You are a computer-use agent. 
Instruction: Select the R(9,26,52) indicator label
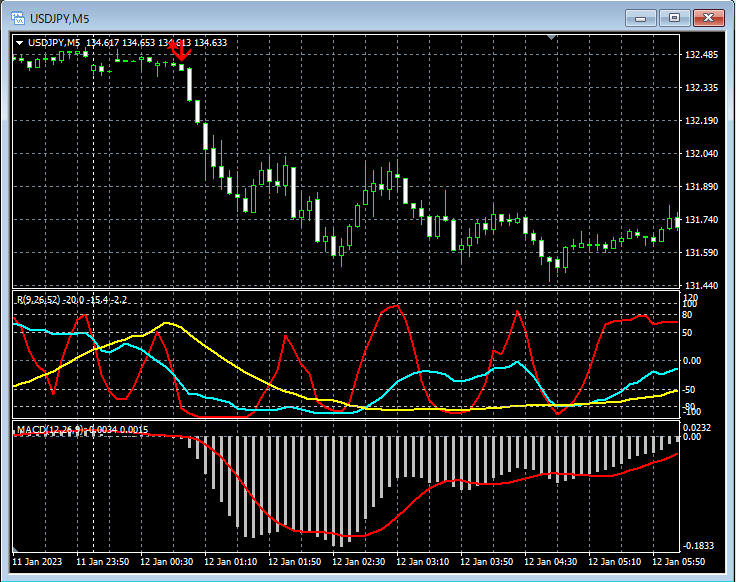click(x=38, y=300)
